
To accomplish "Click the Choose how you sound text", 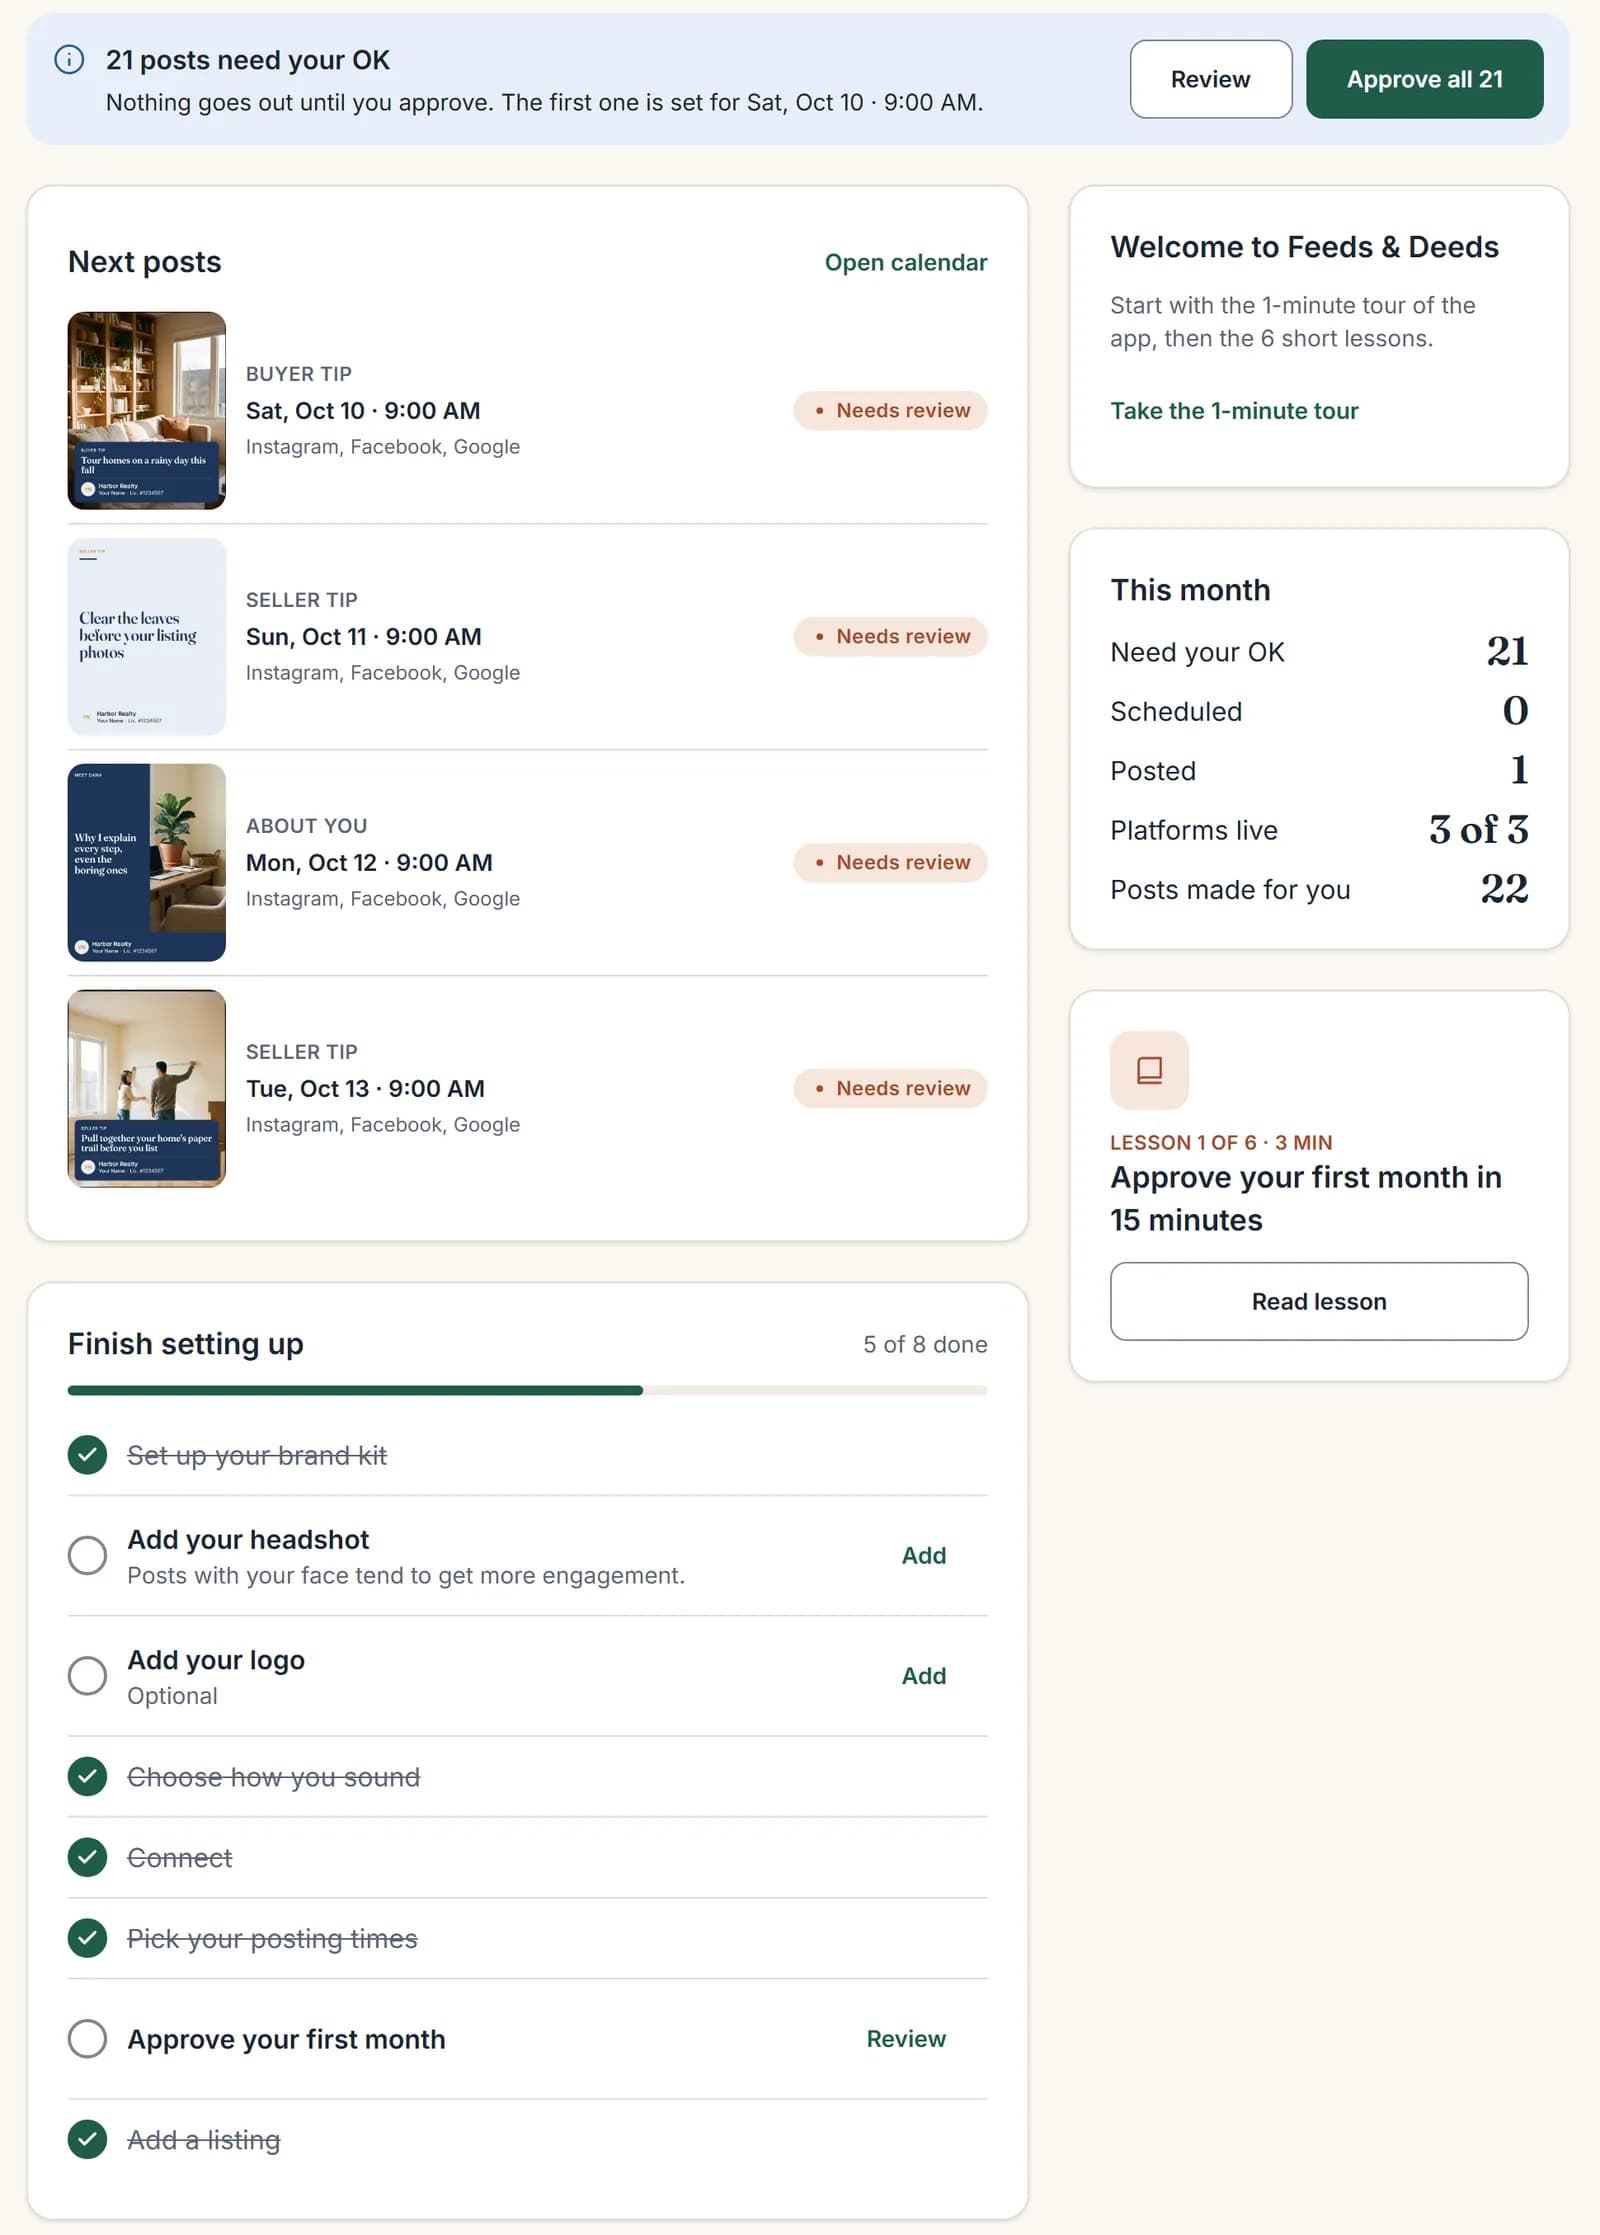I will click(273, 1777).
